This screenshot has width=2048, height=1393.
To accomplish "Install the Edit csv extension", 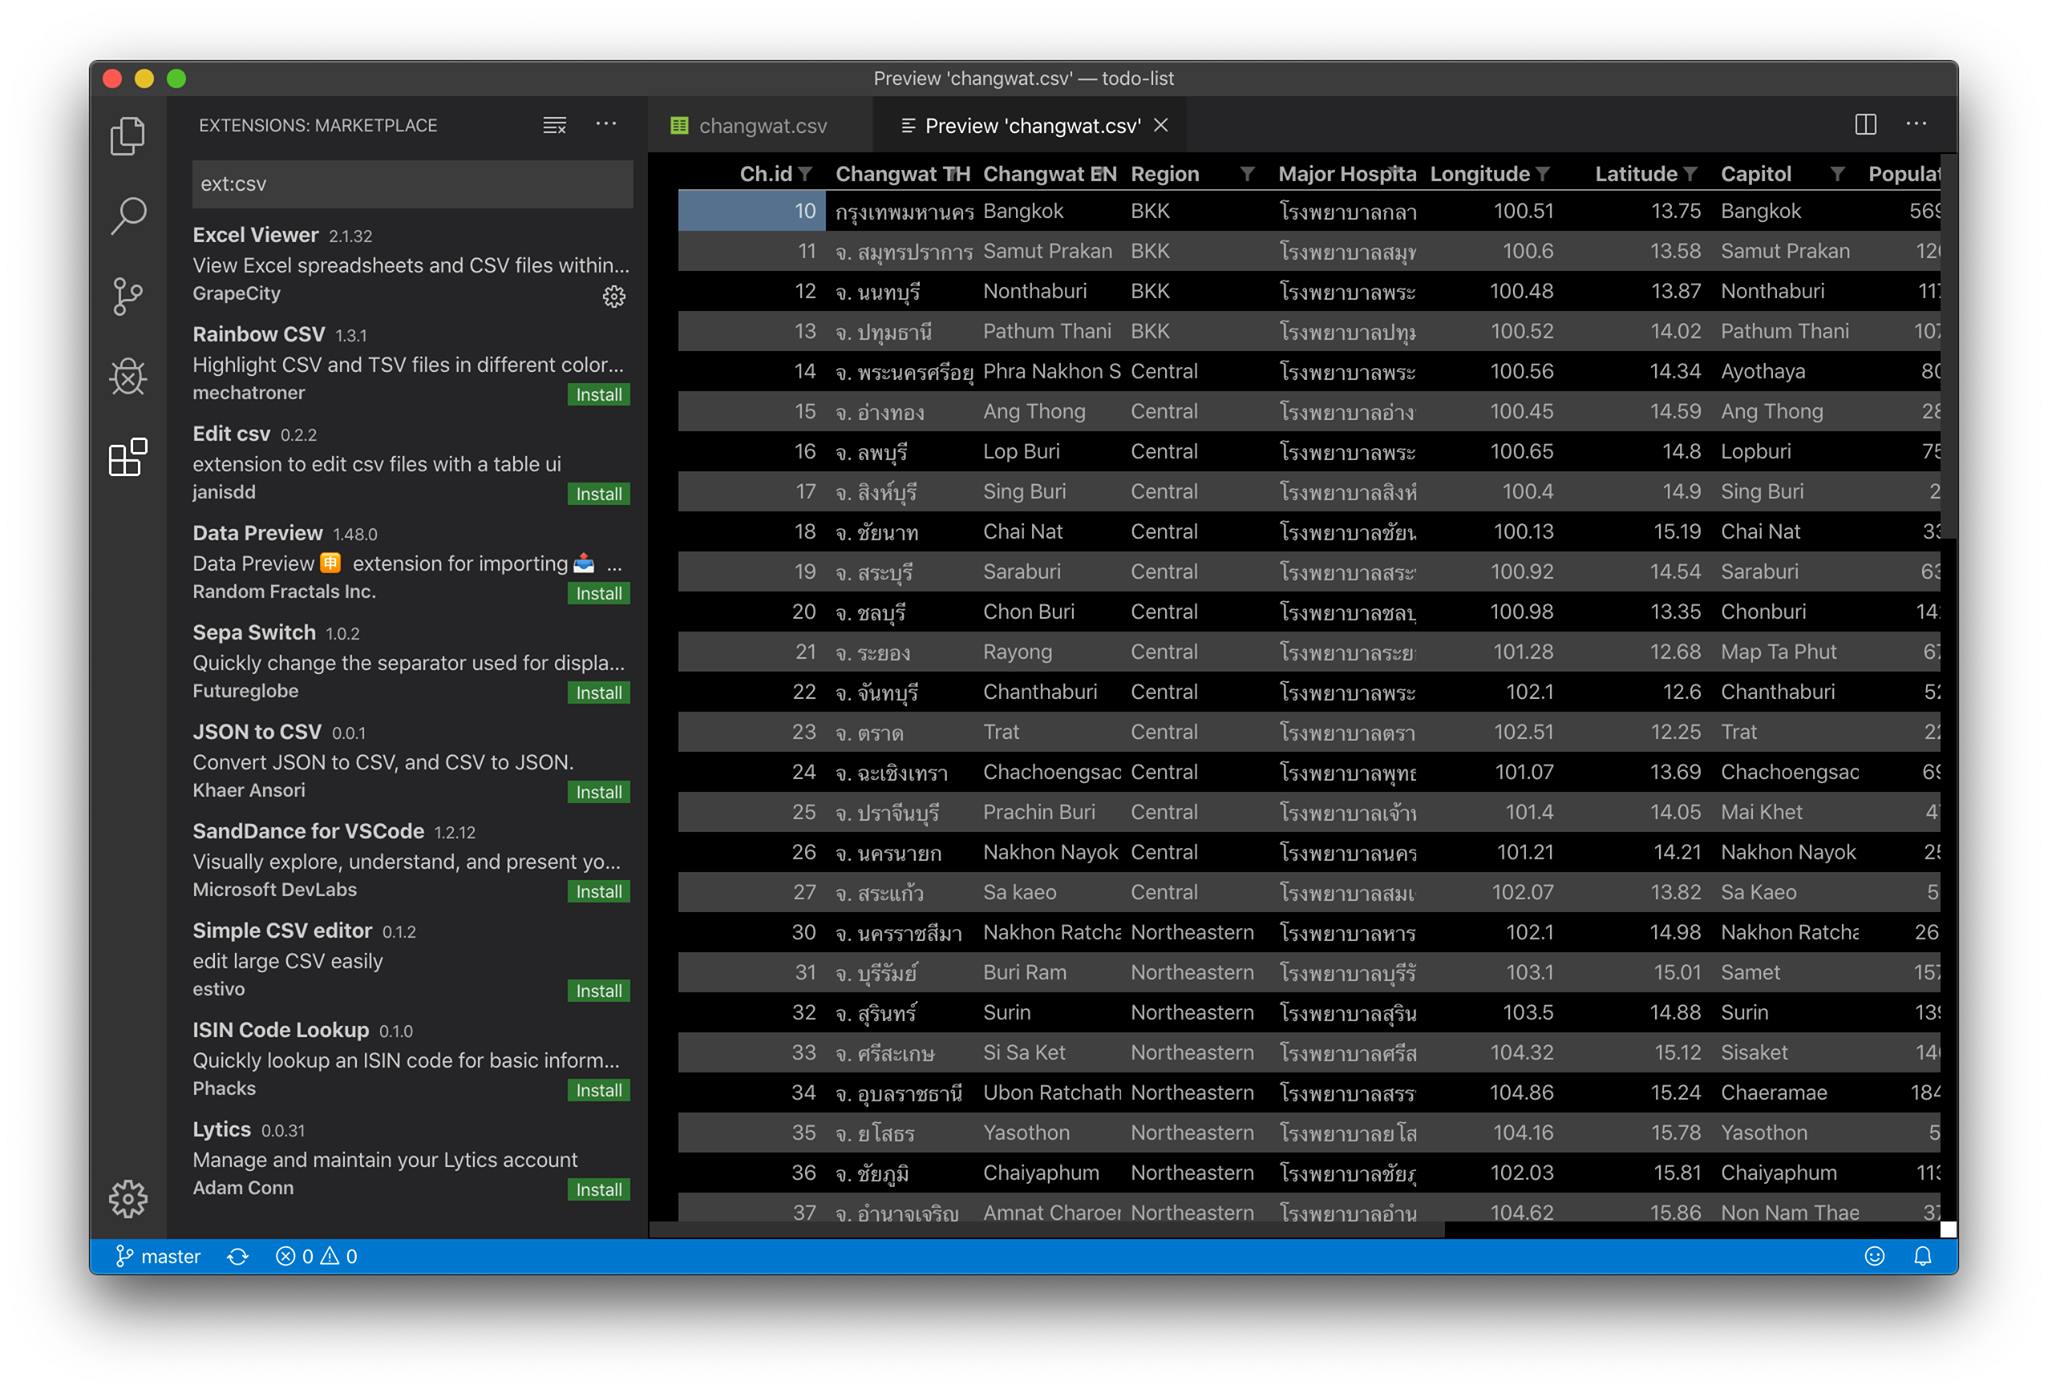I will [x=599, y=494].
